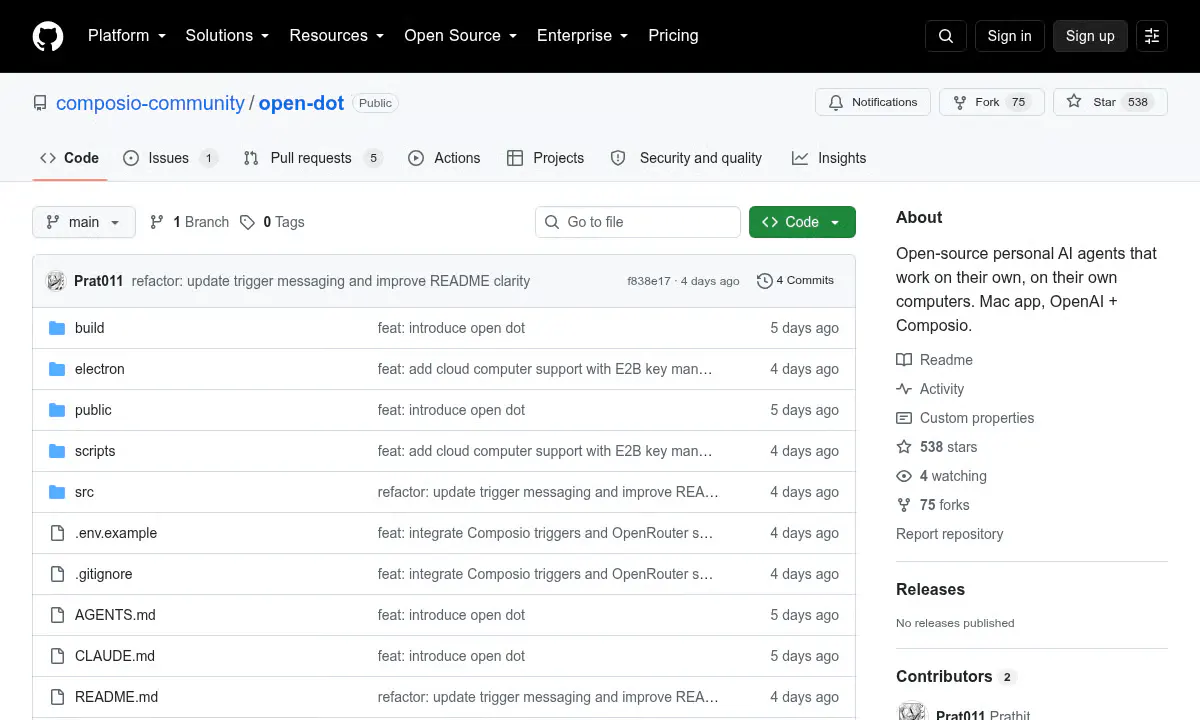Open the latest commit message refactor link
The image size is (1200, 720).
[x=330, y=281]
